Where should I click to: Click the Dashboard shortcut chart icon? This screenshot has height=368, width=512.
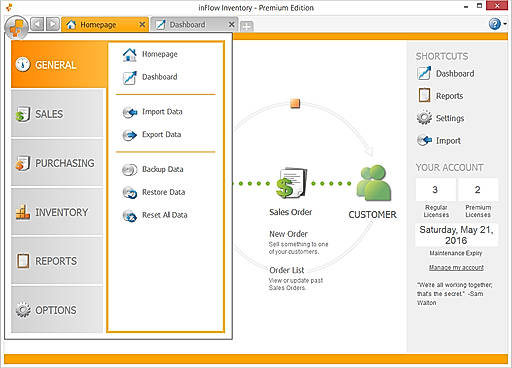pyautogui.click(x=424, y=73)
